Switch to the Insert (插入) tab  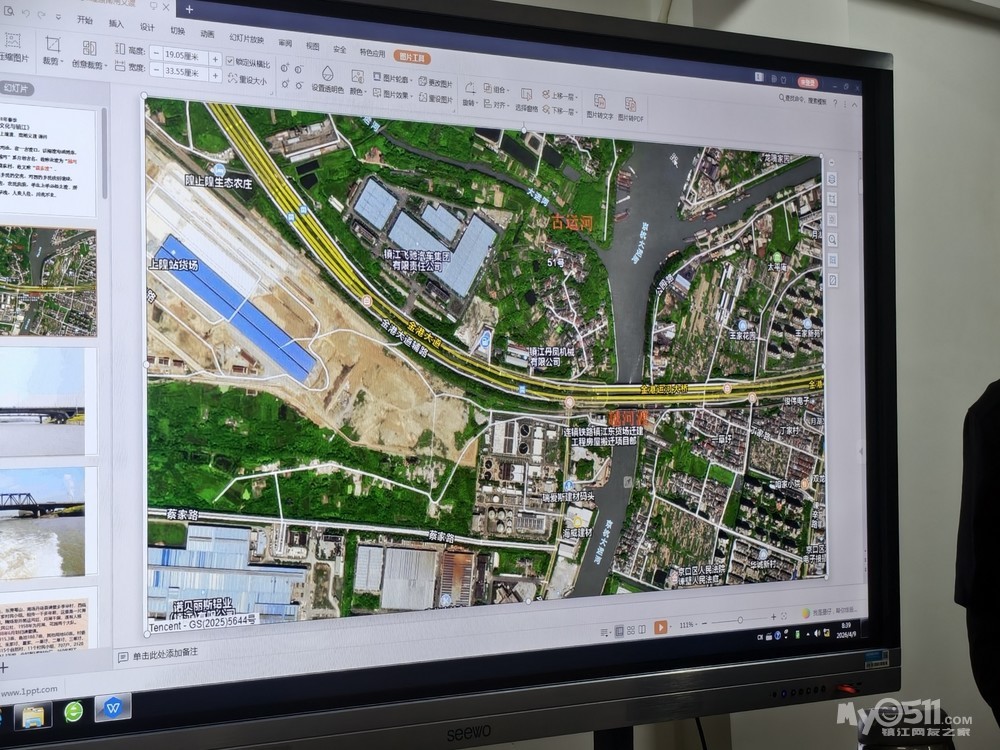coord(116,23)
